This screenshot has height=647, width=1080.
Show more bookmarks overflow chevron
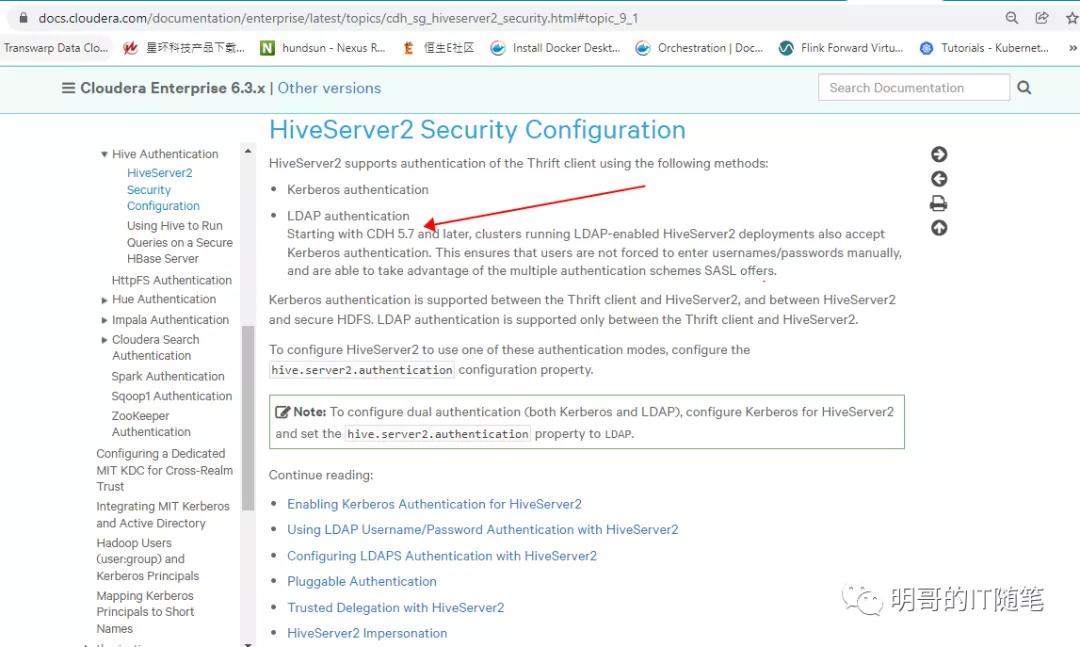[x=1072, y=48]
